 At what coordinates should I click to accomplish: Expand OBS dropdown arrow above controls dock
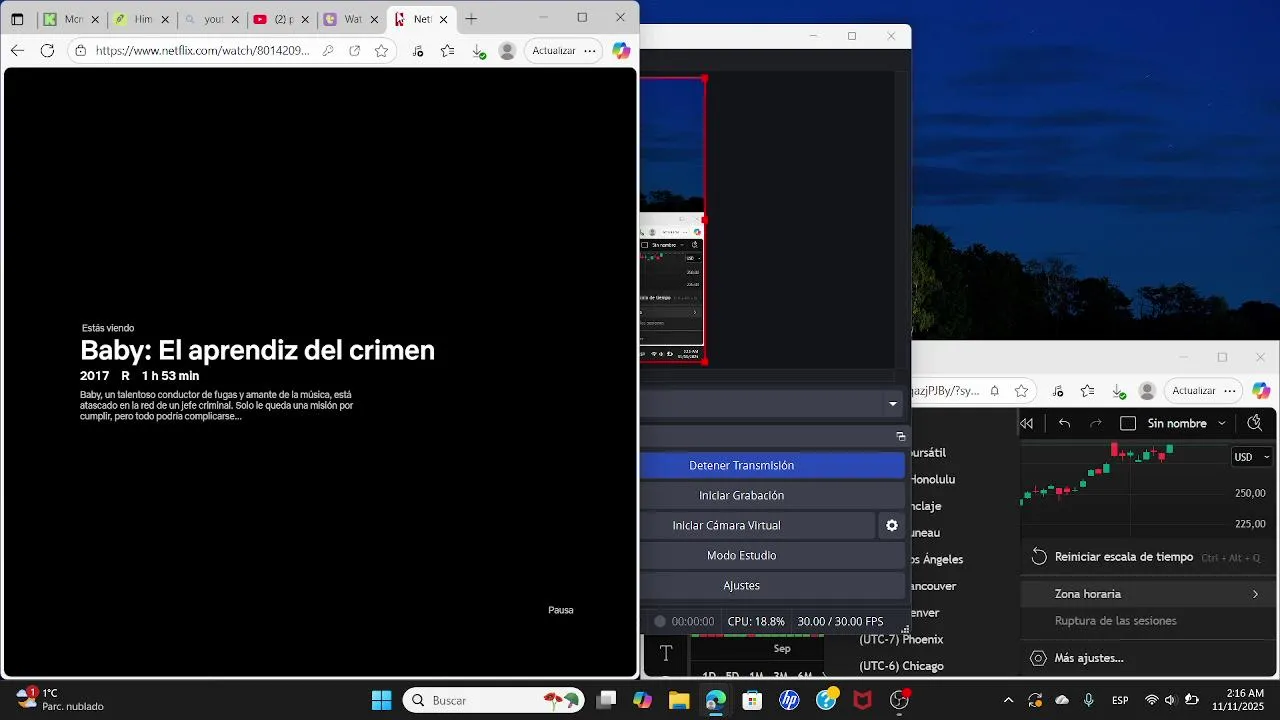pos(892,404)
